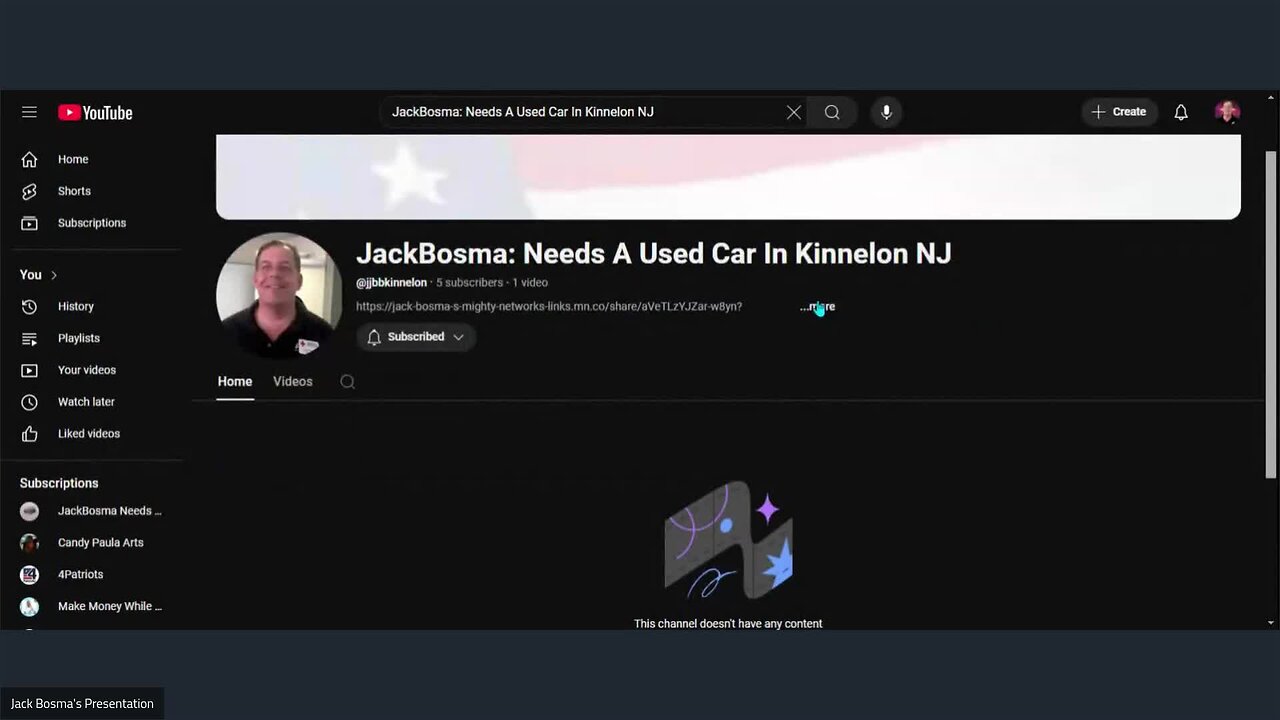Open Subscriptions in the sidebar
The image size is (1280, 720).
[91, 223]
